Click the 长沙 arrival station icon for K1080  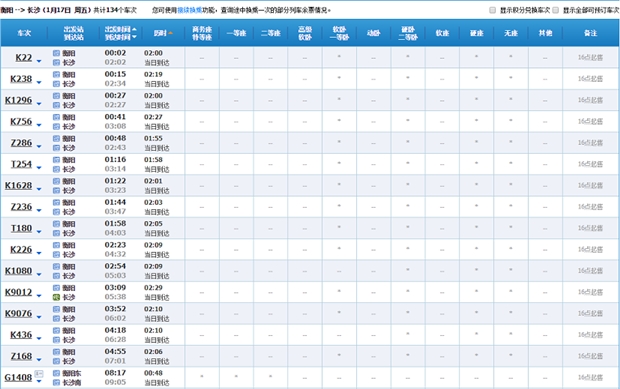point(56,276)
